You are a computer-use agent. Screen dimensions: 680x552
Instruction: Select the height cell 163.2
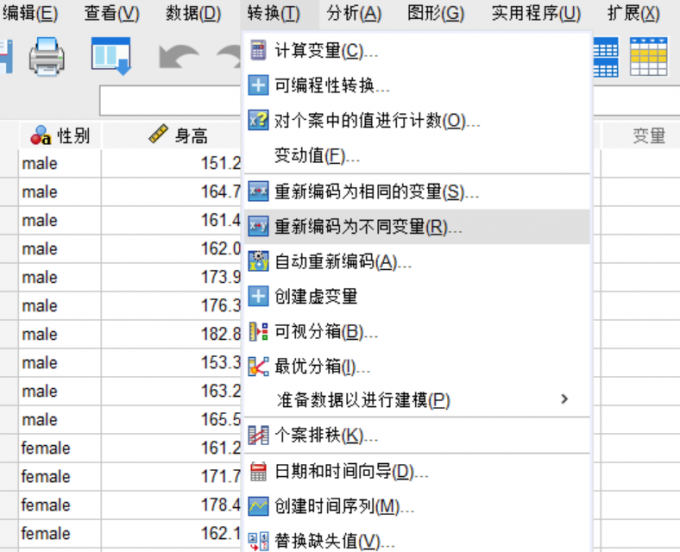click(x=171, y=391)
